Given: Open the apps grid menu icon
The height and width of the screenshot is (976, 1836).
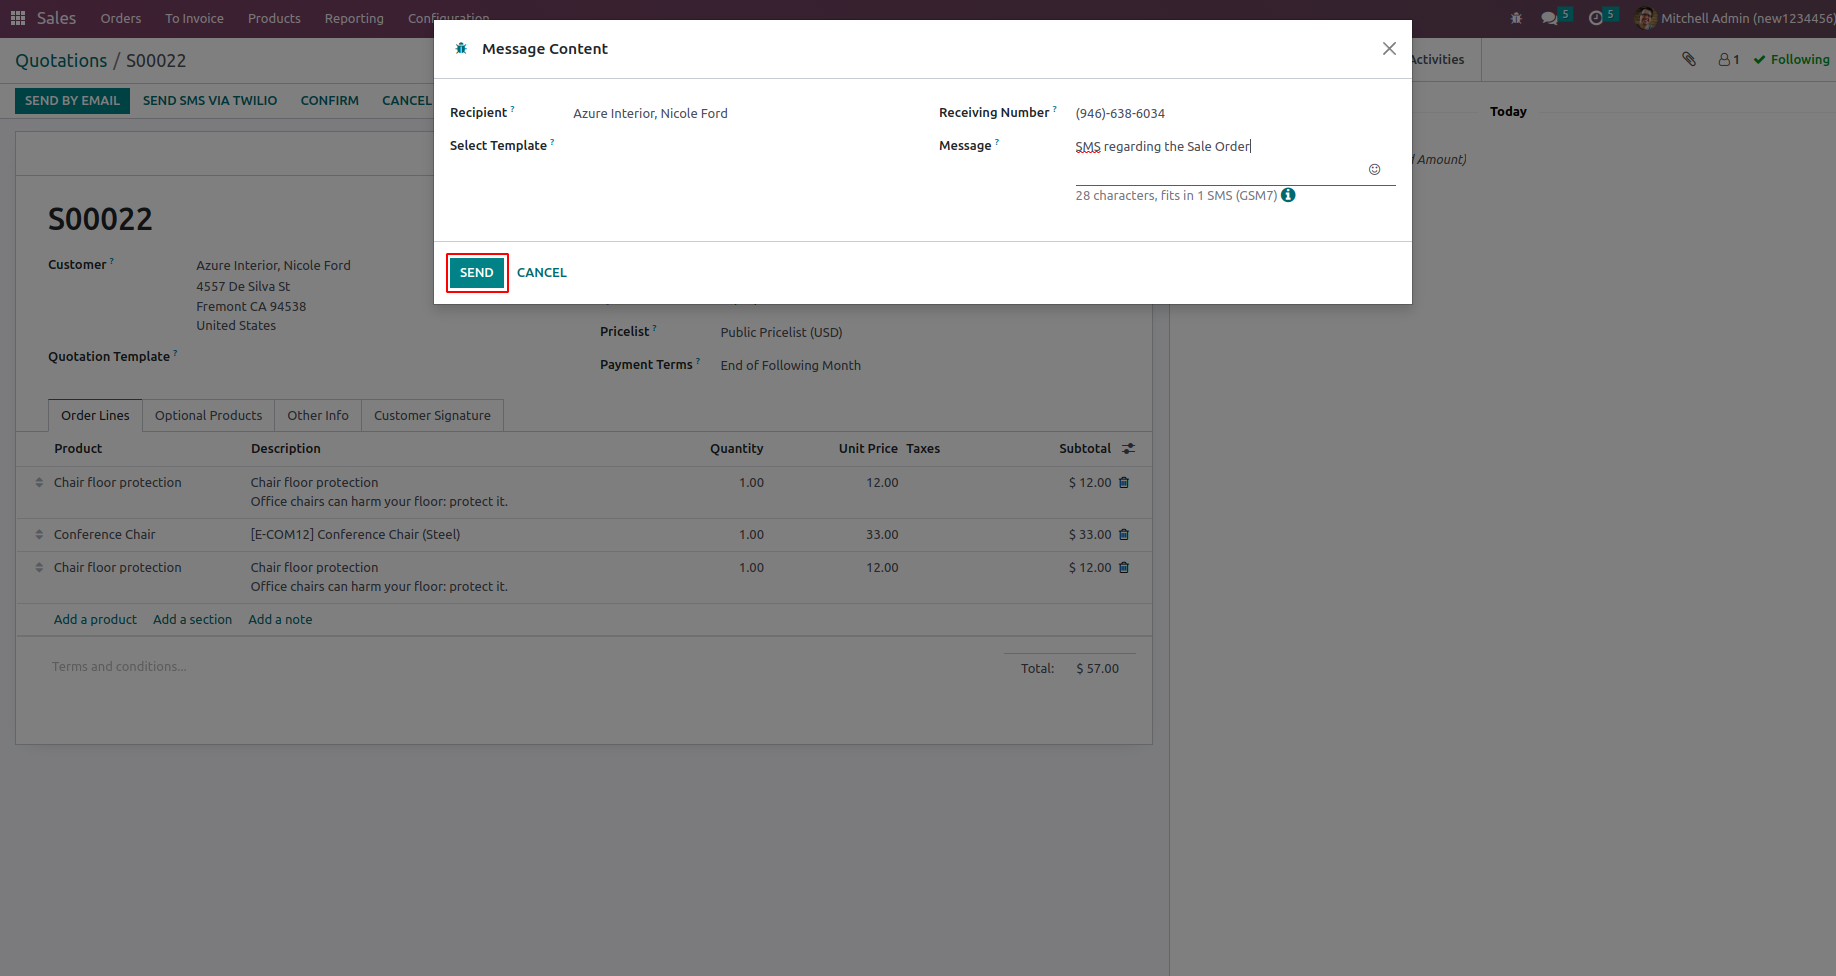Looking at the screenshot, I should coord(18,18).
